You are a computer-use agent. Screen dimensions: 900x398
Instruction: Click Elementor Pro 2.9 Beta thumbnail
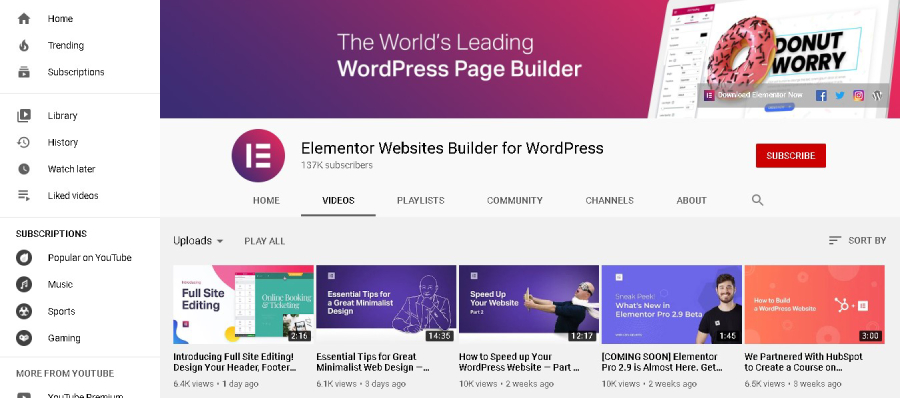[672, 304]
